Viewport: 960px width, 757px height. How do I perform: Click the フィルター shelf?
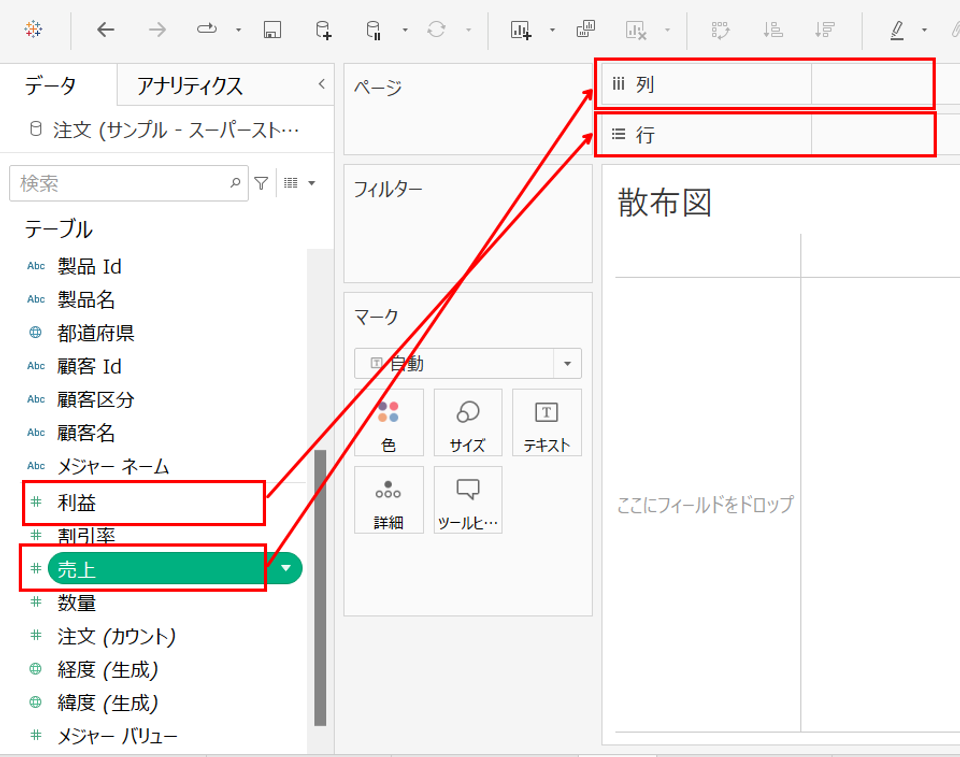(x=468, y=224)
